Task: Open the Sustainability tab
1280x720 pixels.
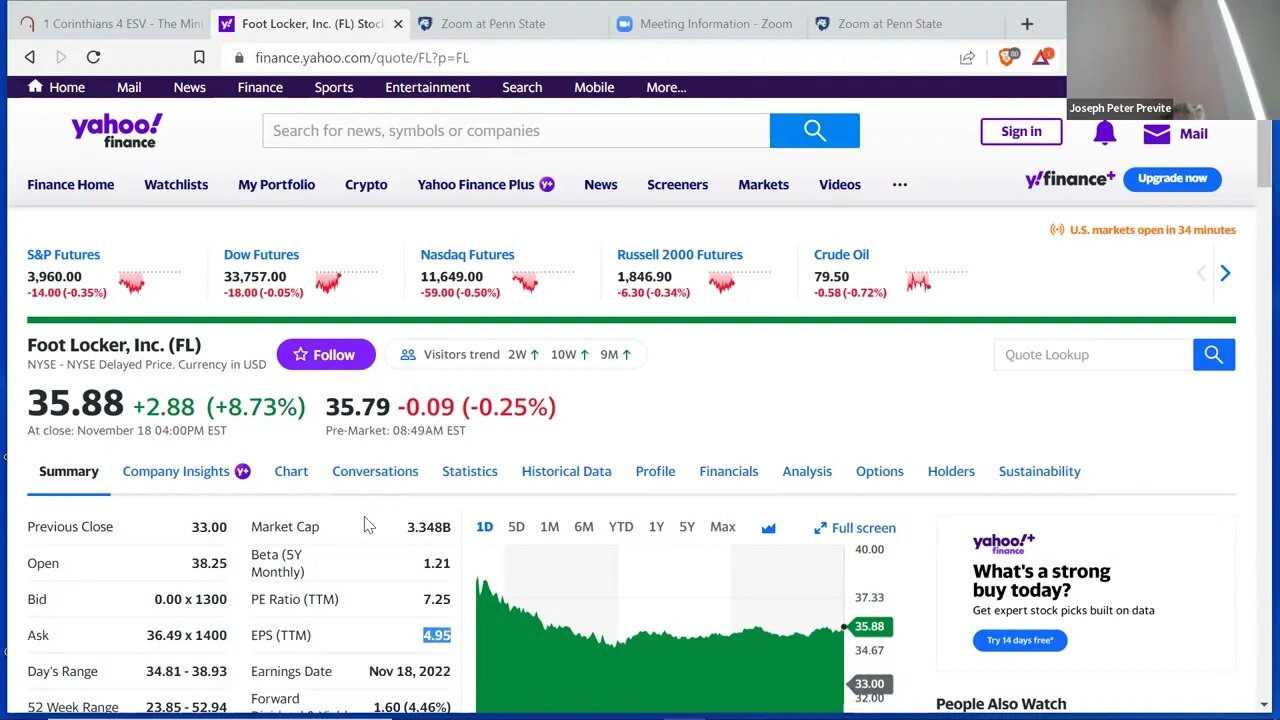Action: coord(1039,471)
